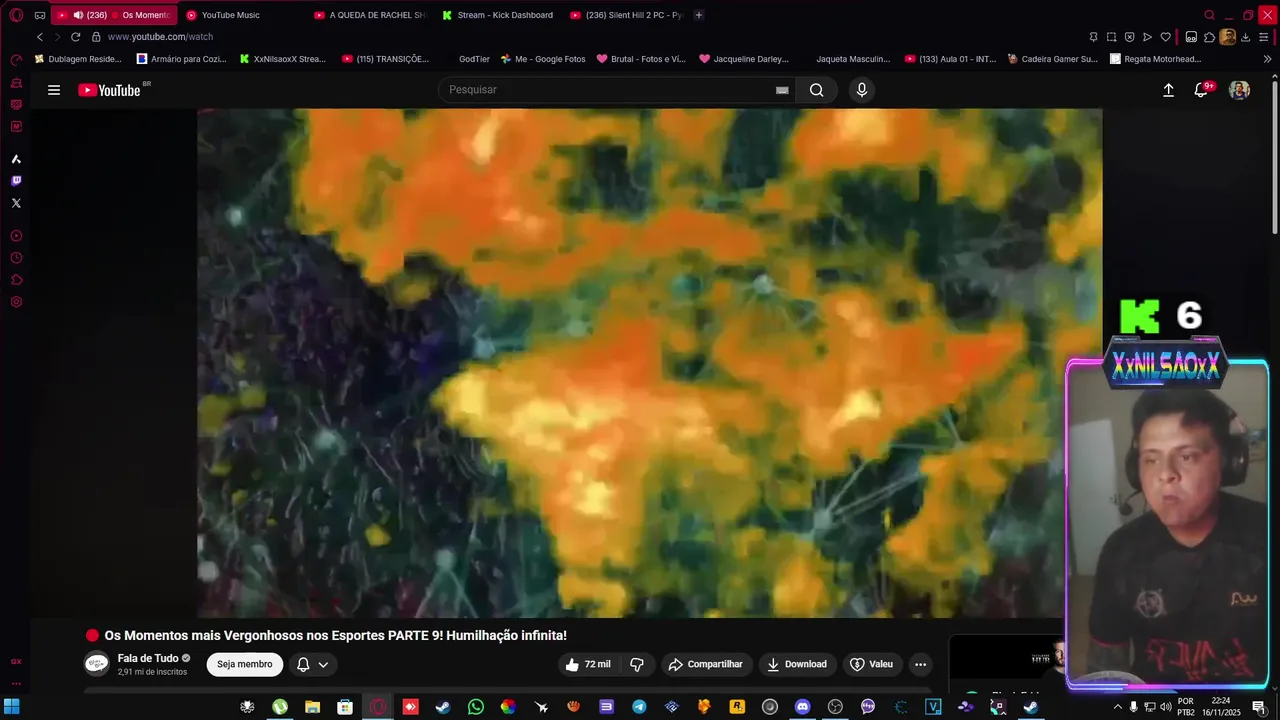
Task: Open YouTube notifications bell with 9+ badge
Action: tap(1202, 90)
